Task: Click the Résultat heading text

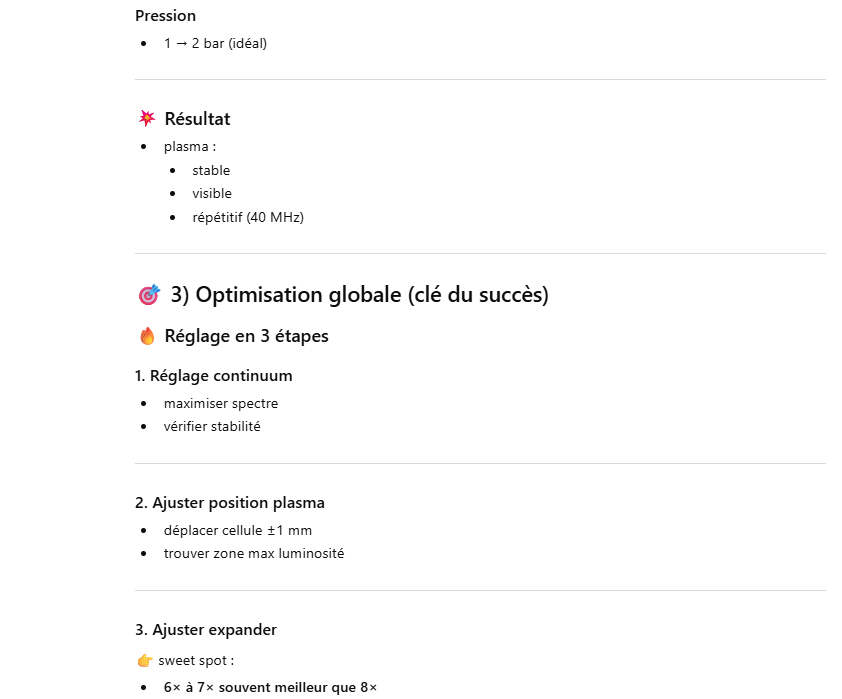Action: 197,119
